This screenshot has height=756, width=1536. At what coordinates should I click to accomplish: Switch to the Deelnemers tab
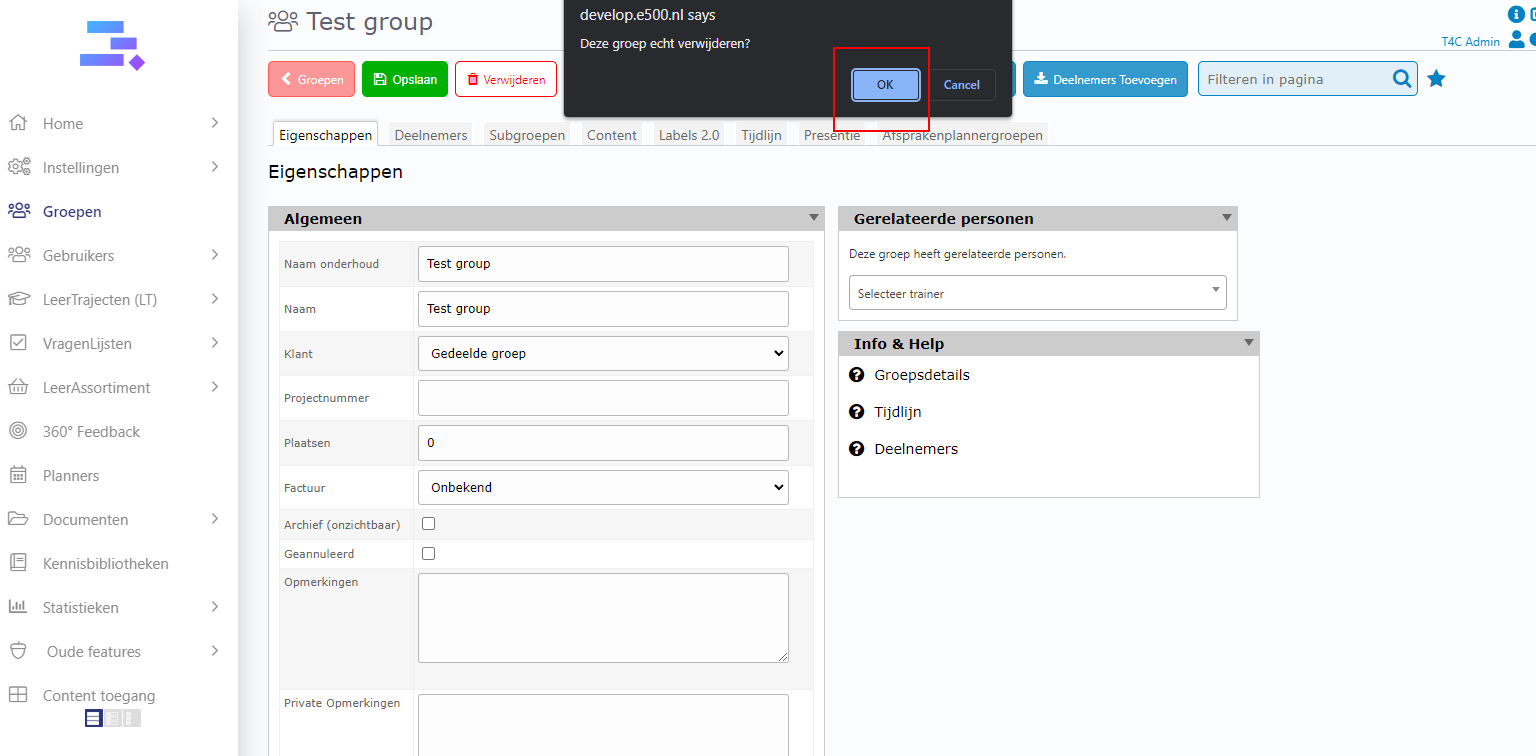[x=430, y=135]
